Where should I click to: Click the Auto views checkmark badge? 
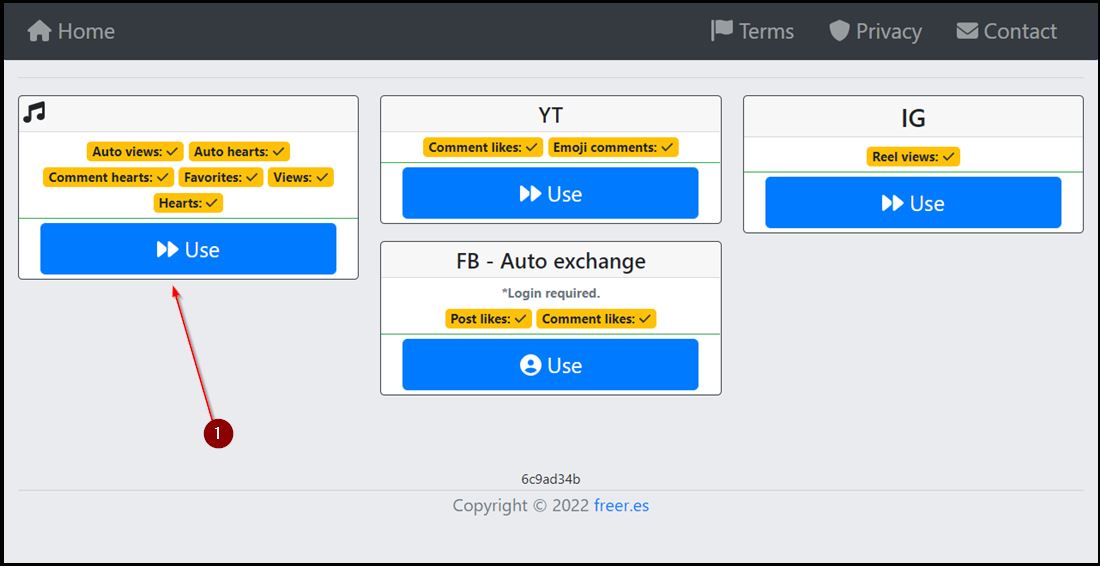click(135, 152)
